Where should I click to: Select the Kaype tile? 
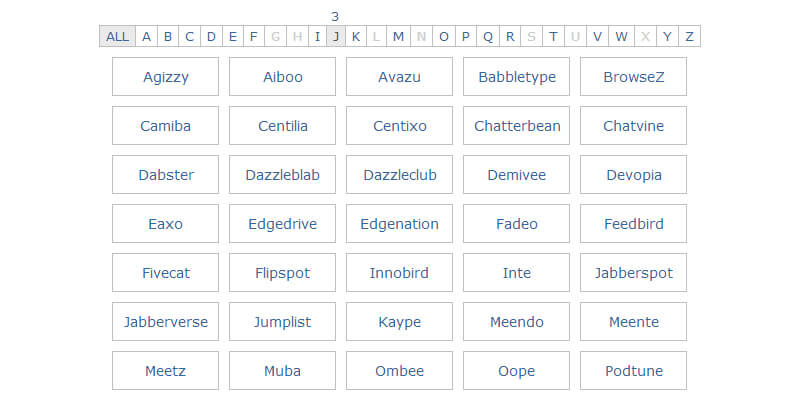[399, 322]
